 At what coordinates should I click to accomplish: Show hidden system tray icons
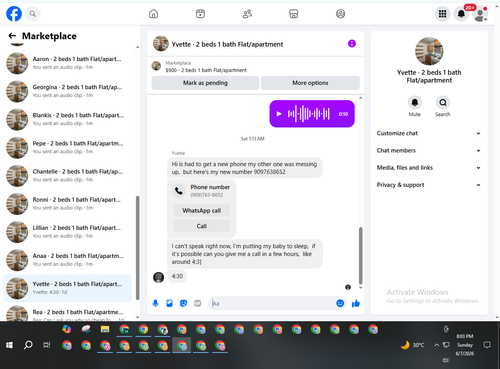[x=436, y=345]
